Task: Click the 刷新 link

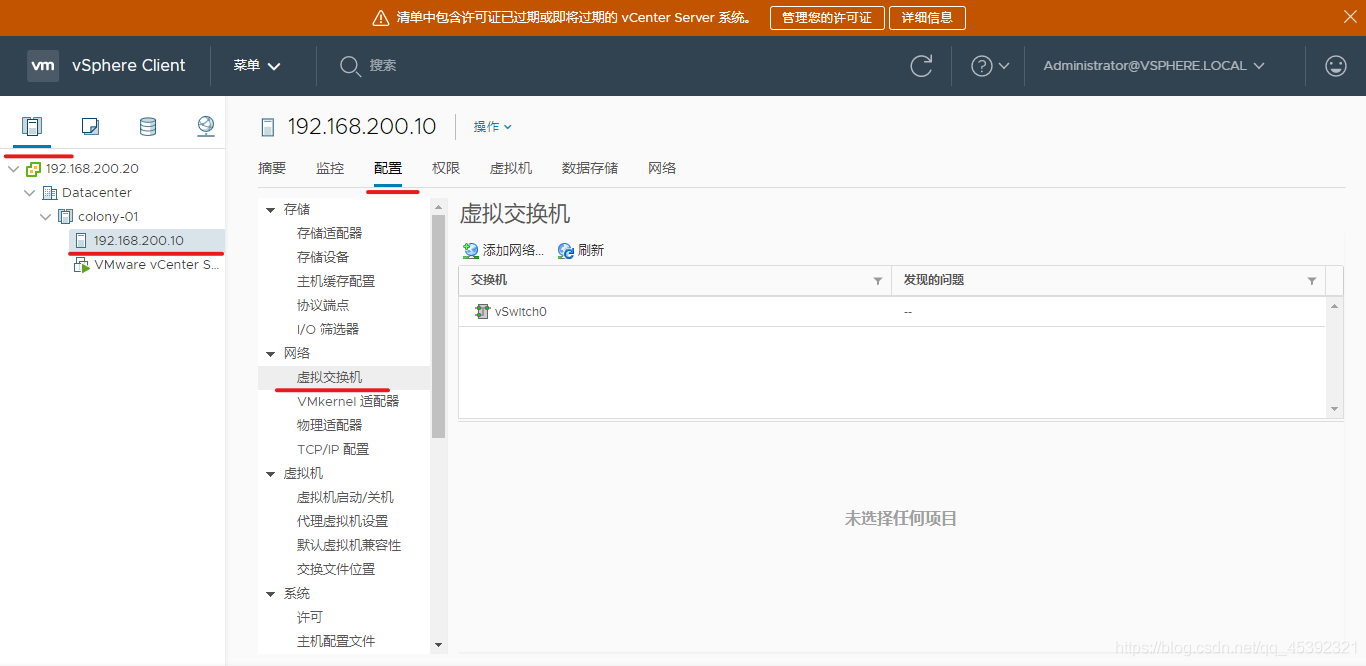Action: (x=591, y=251)
